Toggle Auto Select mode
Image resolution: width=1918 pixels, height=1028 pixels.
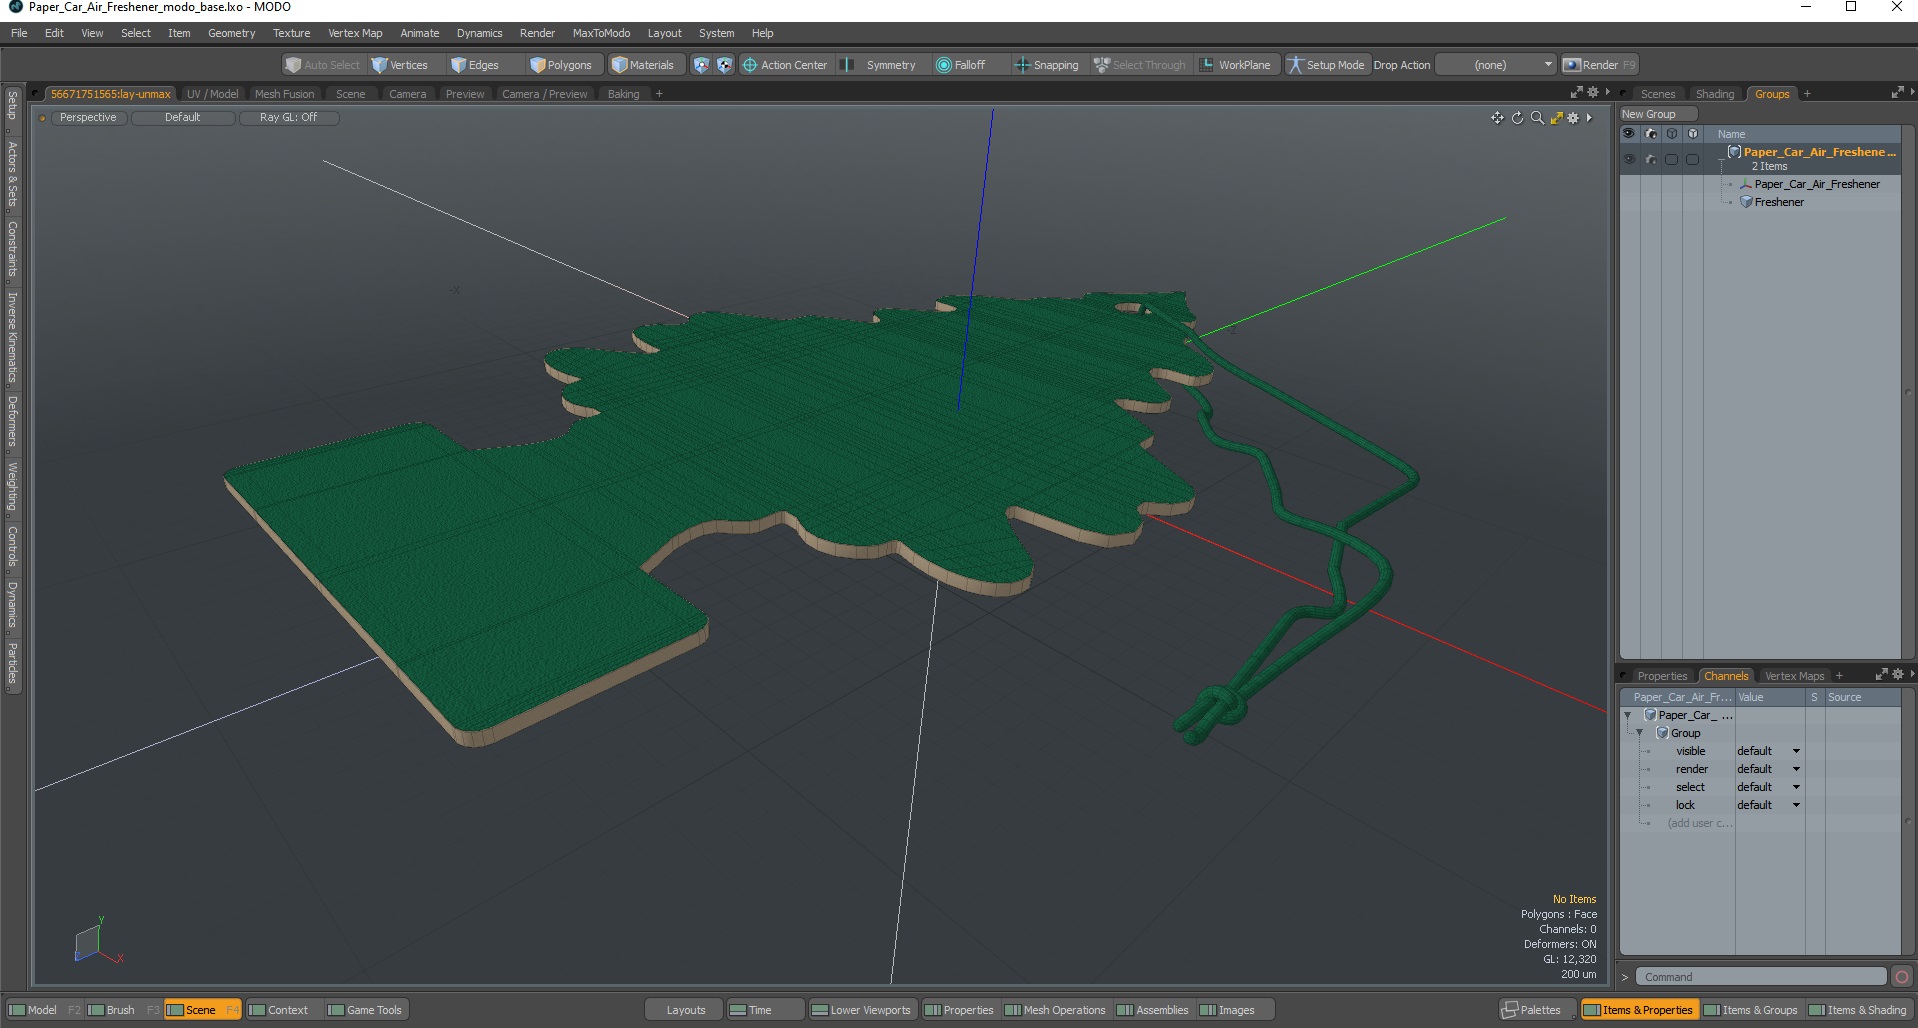[x=323, y=65]
